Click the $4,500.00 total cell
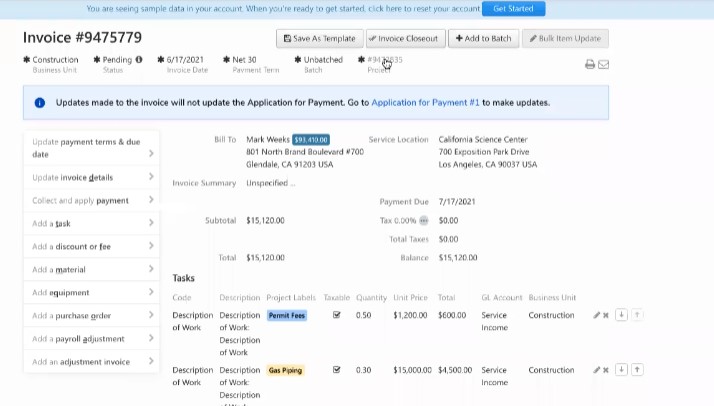Screen dimensions: 714x406 coord(455,370)
